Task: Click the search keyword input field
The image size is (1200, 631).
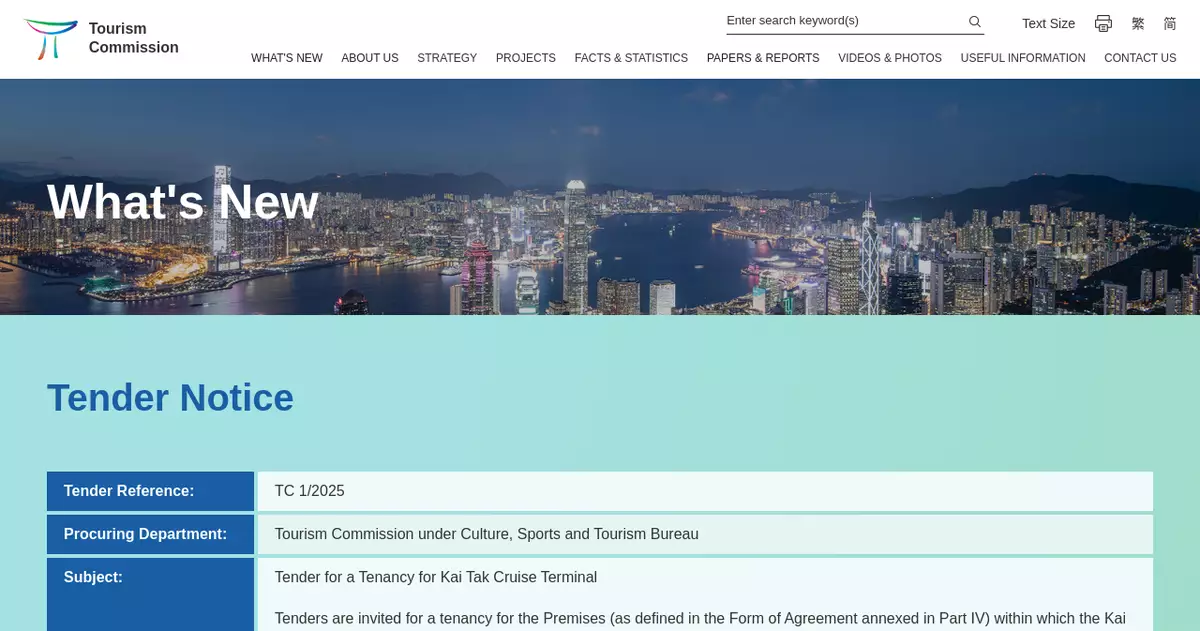Action: pos(842,21)
